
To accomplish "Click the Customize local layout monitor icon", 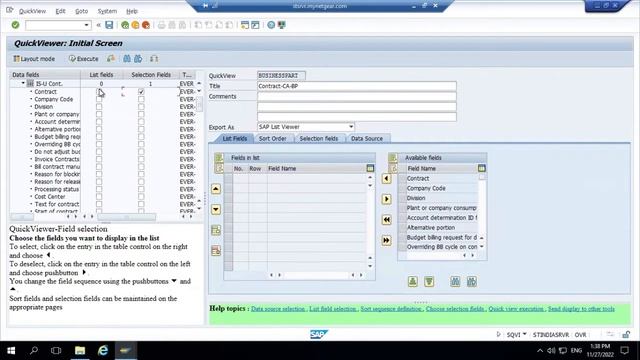I will (x=282, y=25).
